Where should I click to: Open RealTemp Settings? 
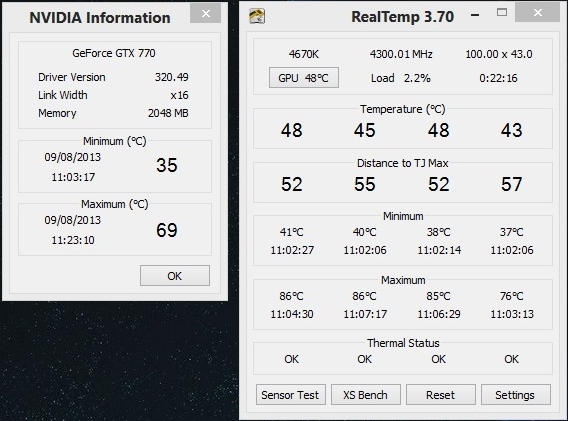[x=515, y=395]
